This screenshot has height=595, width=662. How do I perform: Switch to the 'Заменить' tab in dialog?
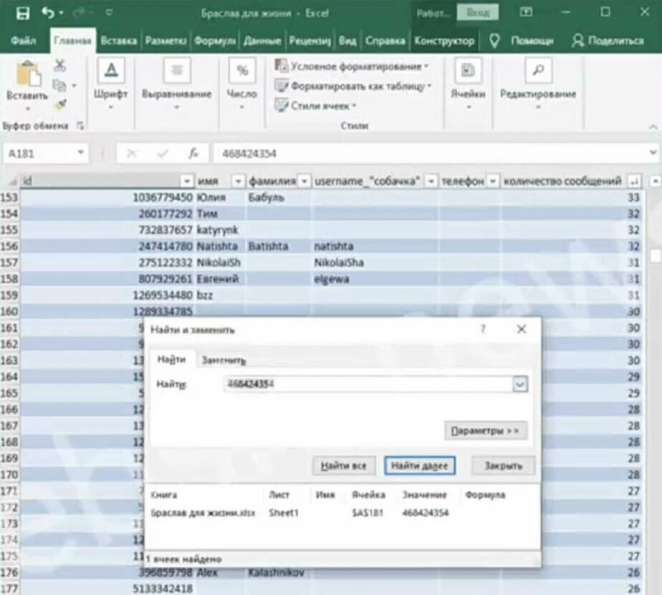tap(223, 359)
